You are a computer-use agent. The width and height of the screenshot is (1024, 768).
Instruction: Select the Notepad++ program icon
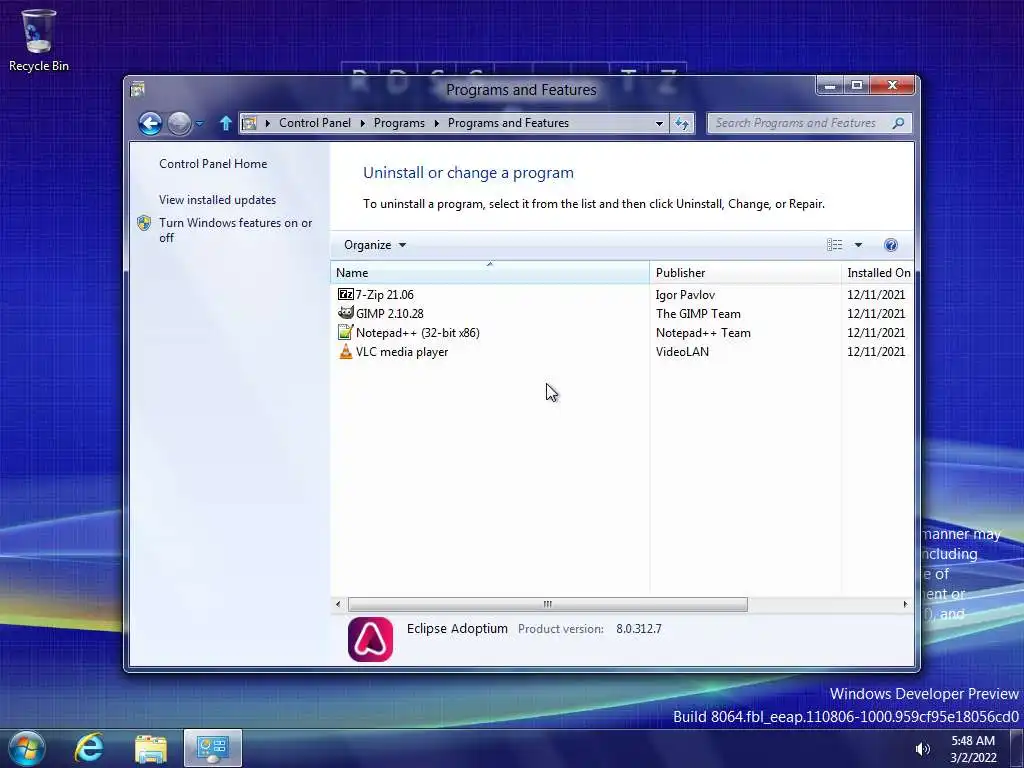[345, 332]
